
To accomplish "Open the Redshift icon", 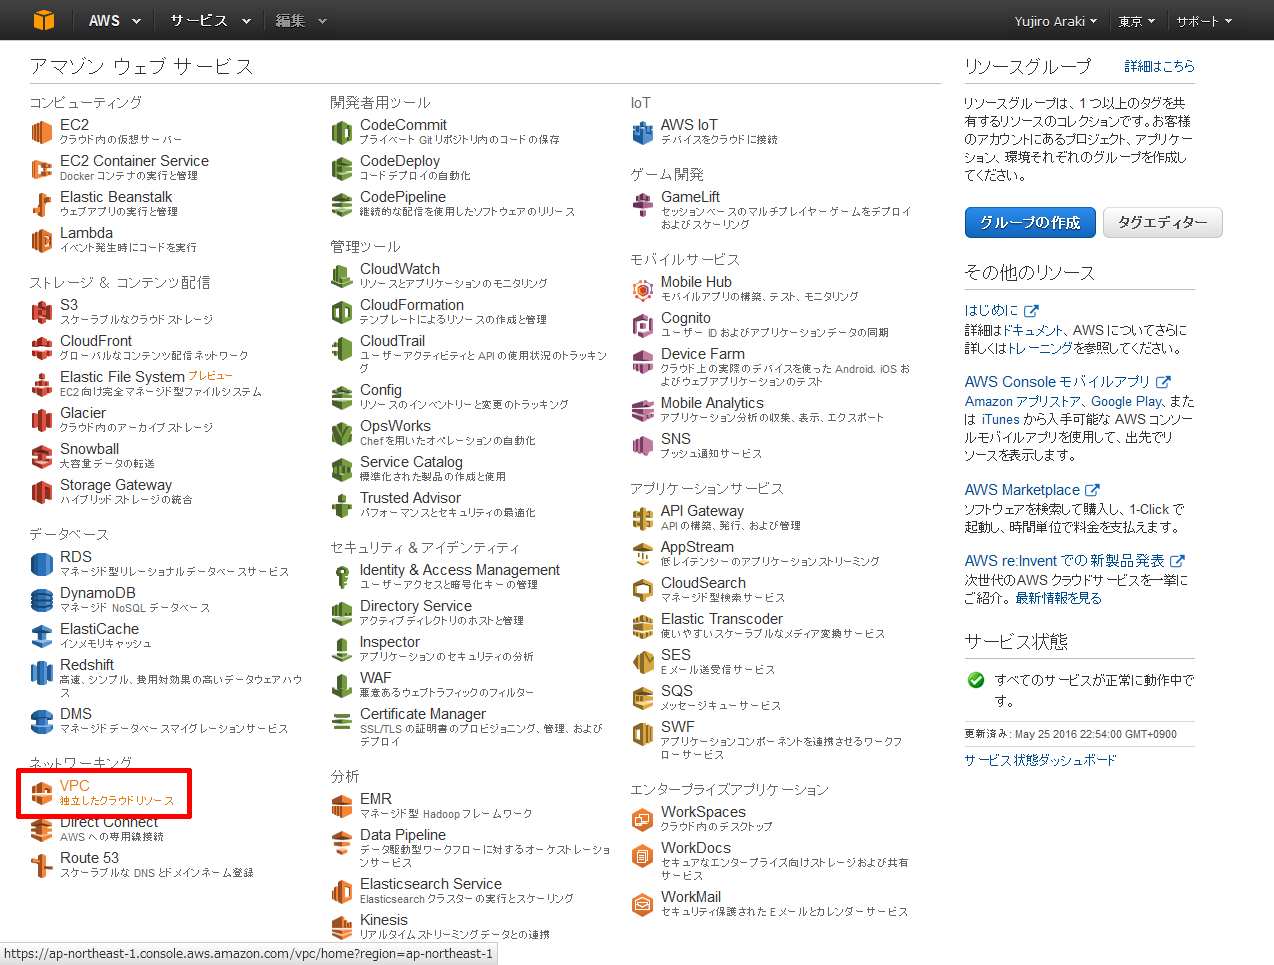I will tap(41, 672).
